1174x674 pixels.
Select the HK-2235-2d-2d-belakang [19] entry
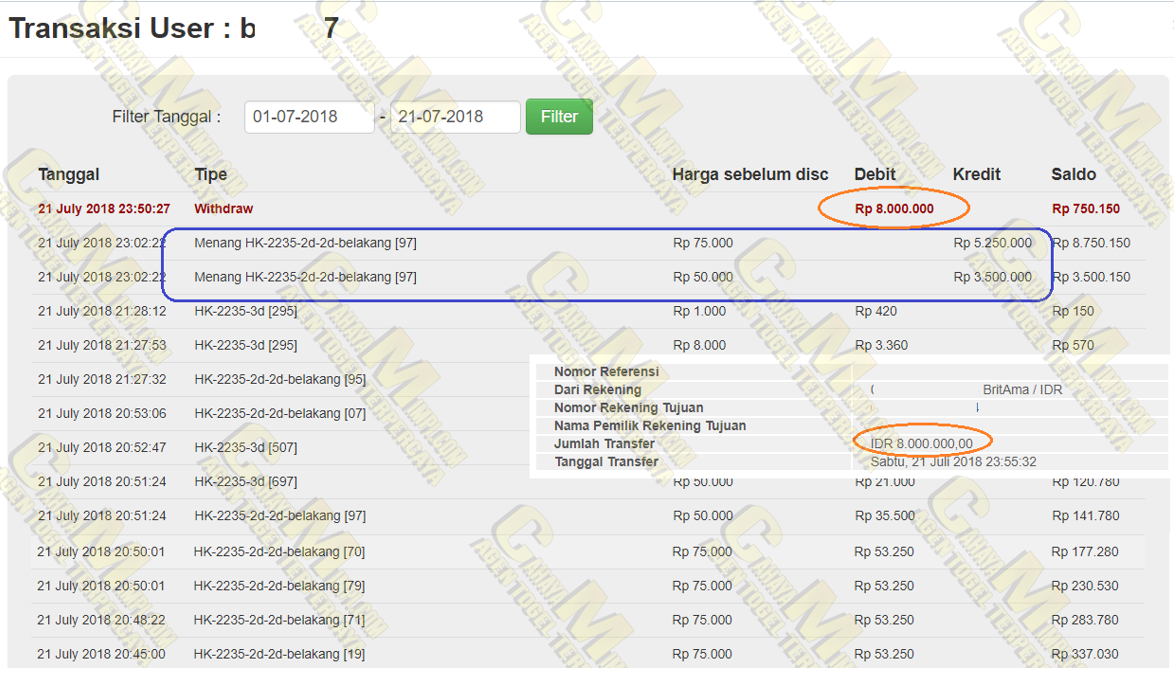pos(279,654)
